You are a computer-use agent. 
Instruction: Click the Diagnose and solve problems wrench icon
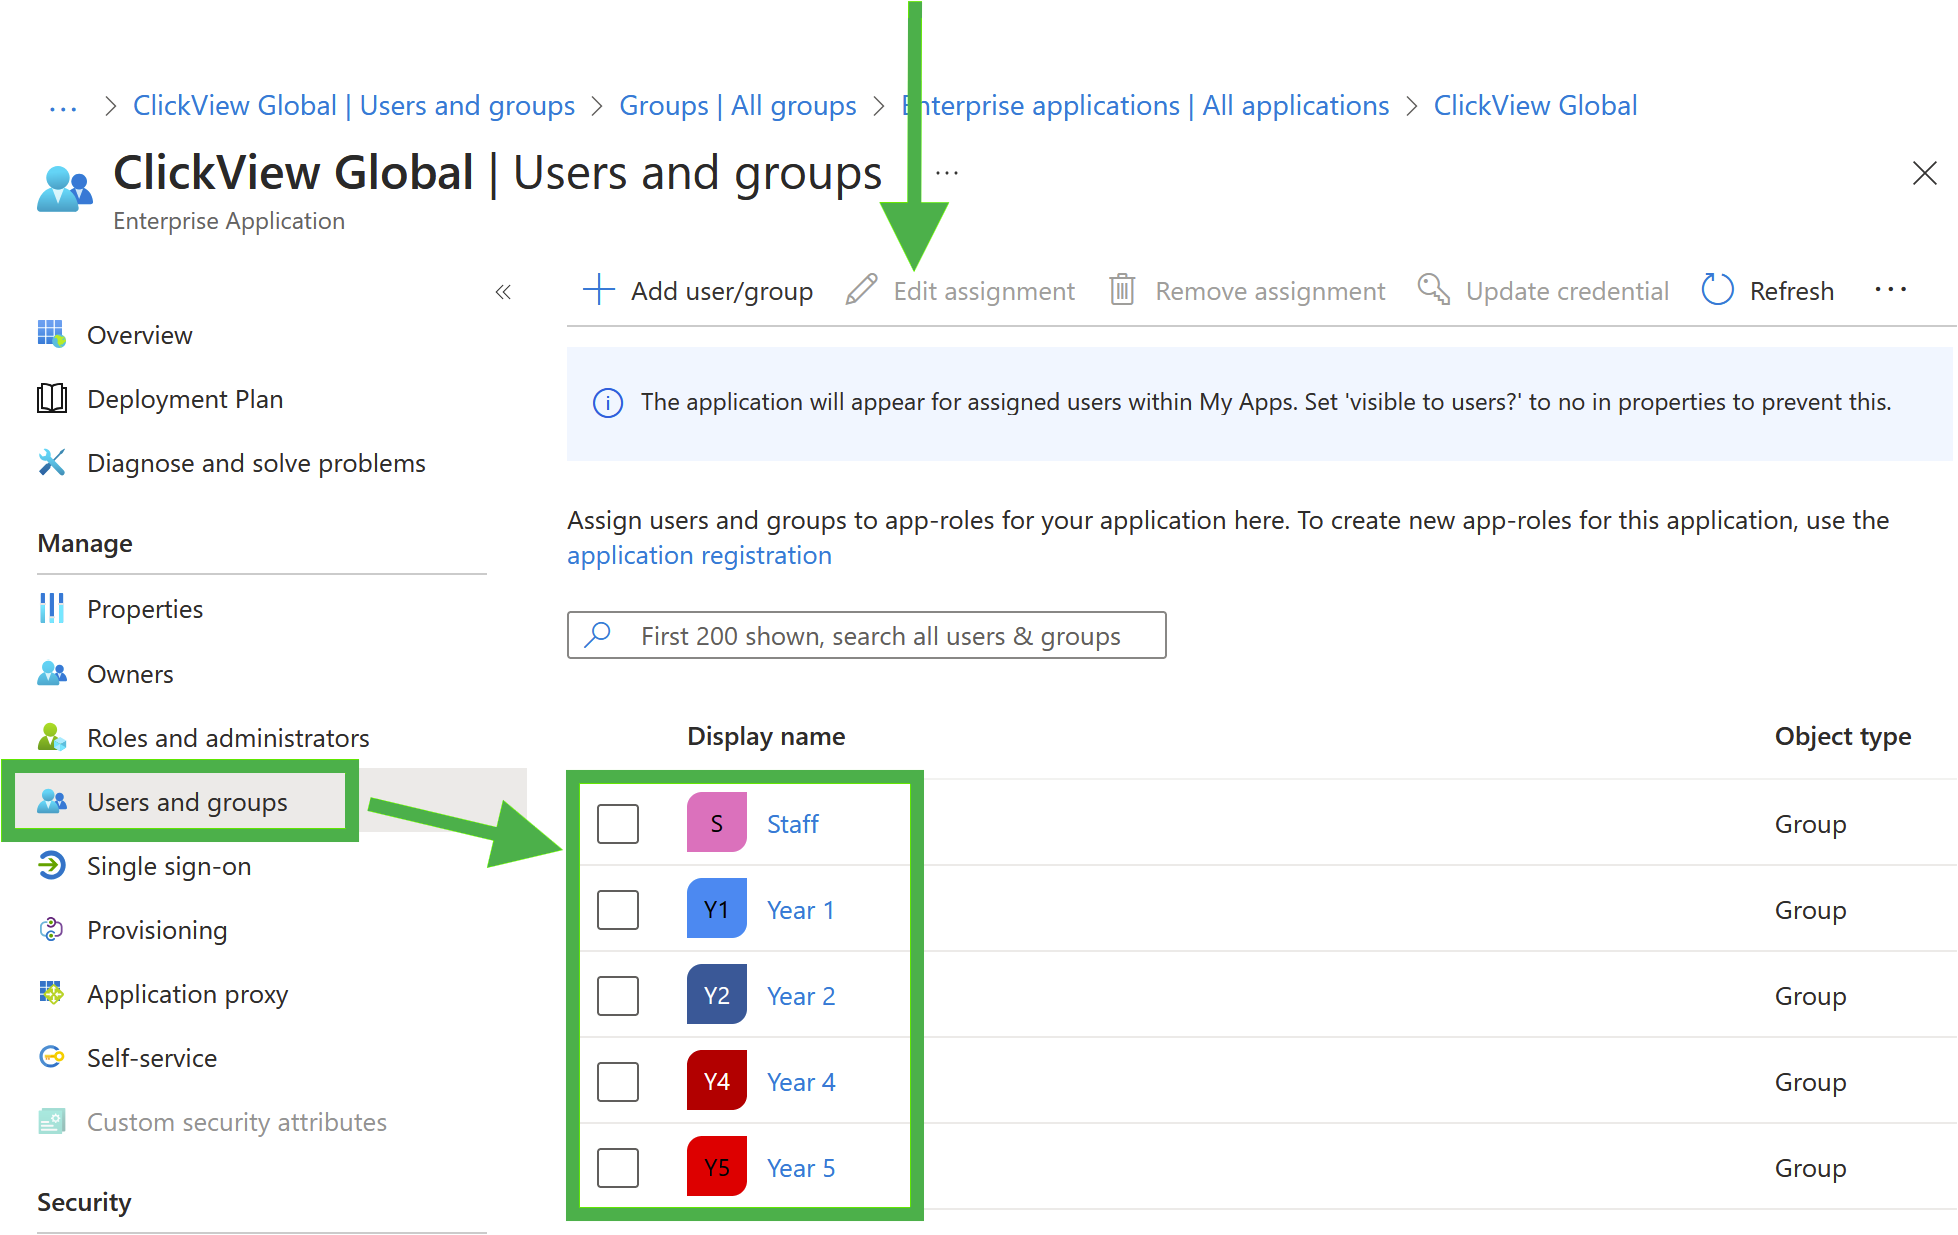52,462
